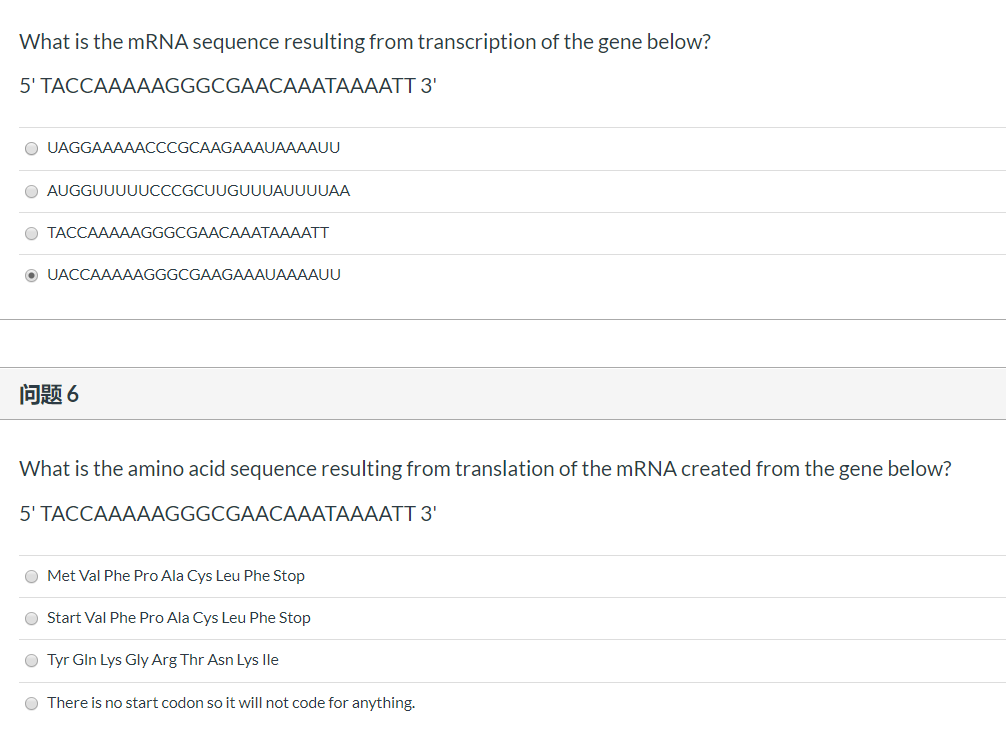
Task: Click answer text AUGGUUUUUCCCGCUUGUUUAUUUUAA
Action: point(198,191)
